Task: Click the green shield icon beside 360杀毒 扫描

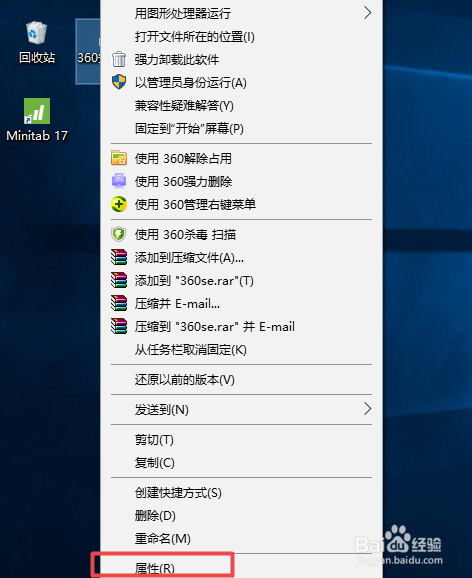Action: coord(119,234)
